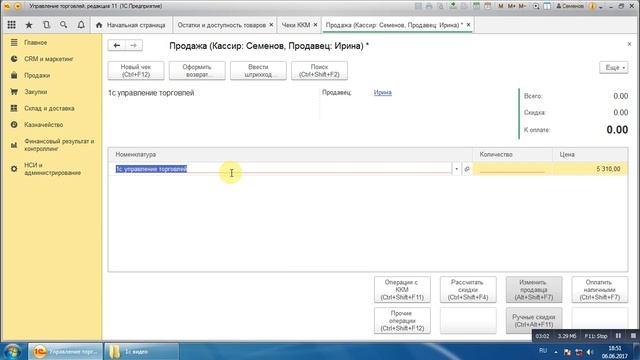Viewport: 640px width, 360px height.
Task: Click Операции с ККМ button
Action: [402, 290]
